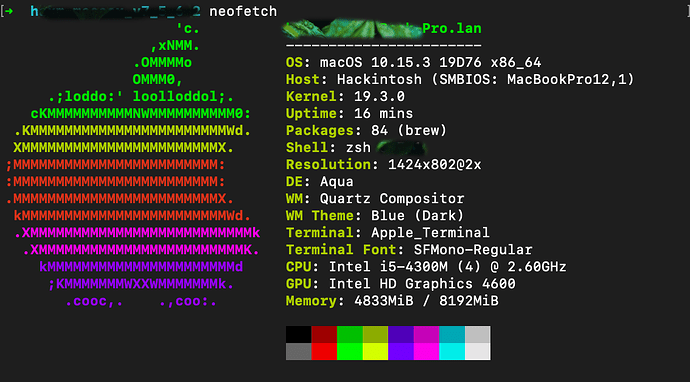Click the 'Kernel: 19.3.0' line
The height and width of the screenshot is (382, 690).
coord(345,96)
